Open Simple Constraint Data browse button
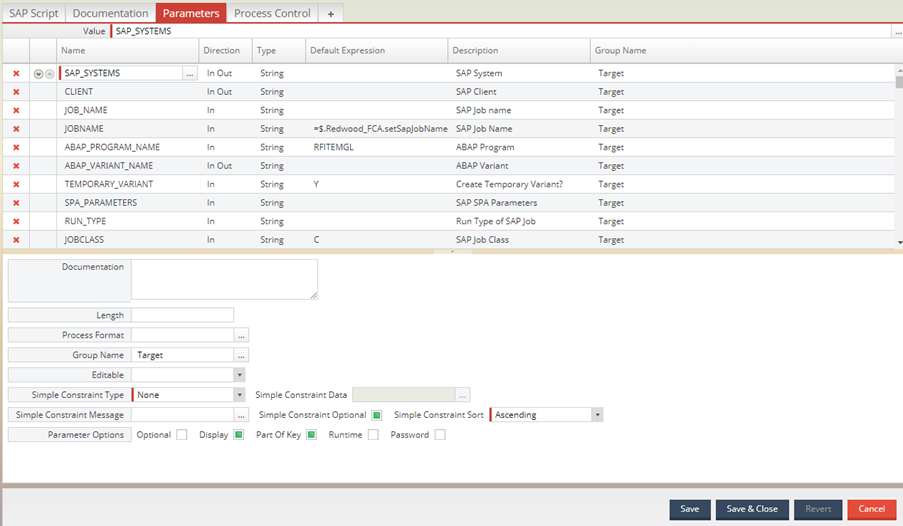Screen dimensions: 903x526 462,395
